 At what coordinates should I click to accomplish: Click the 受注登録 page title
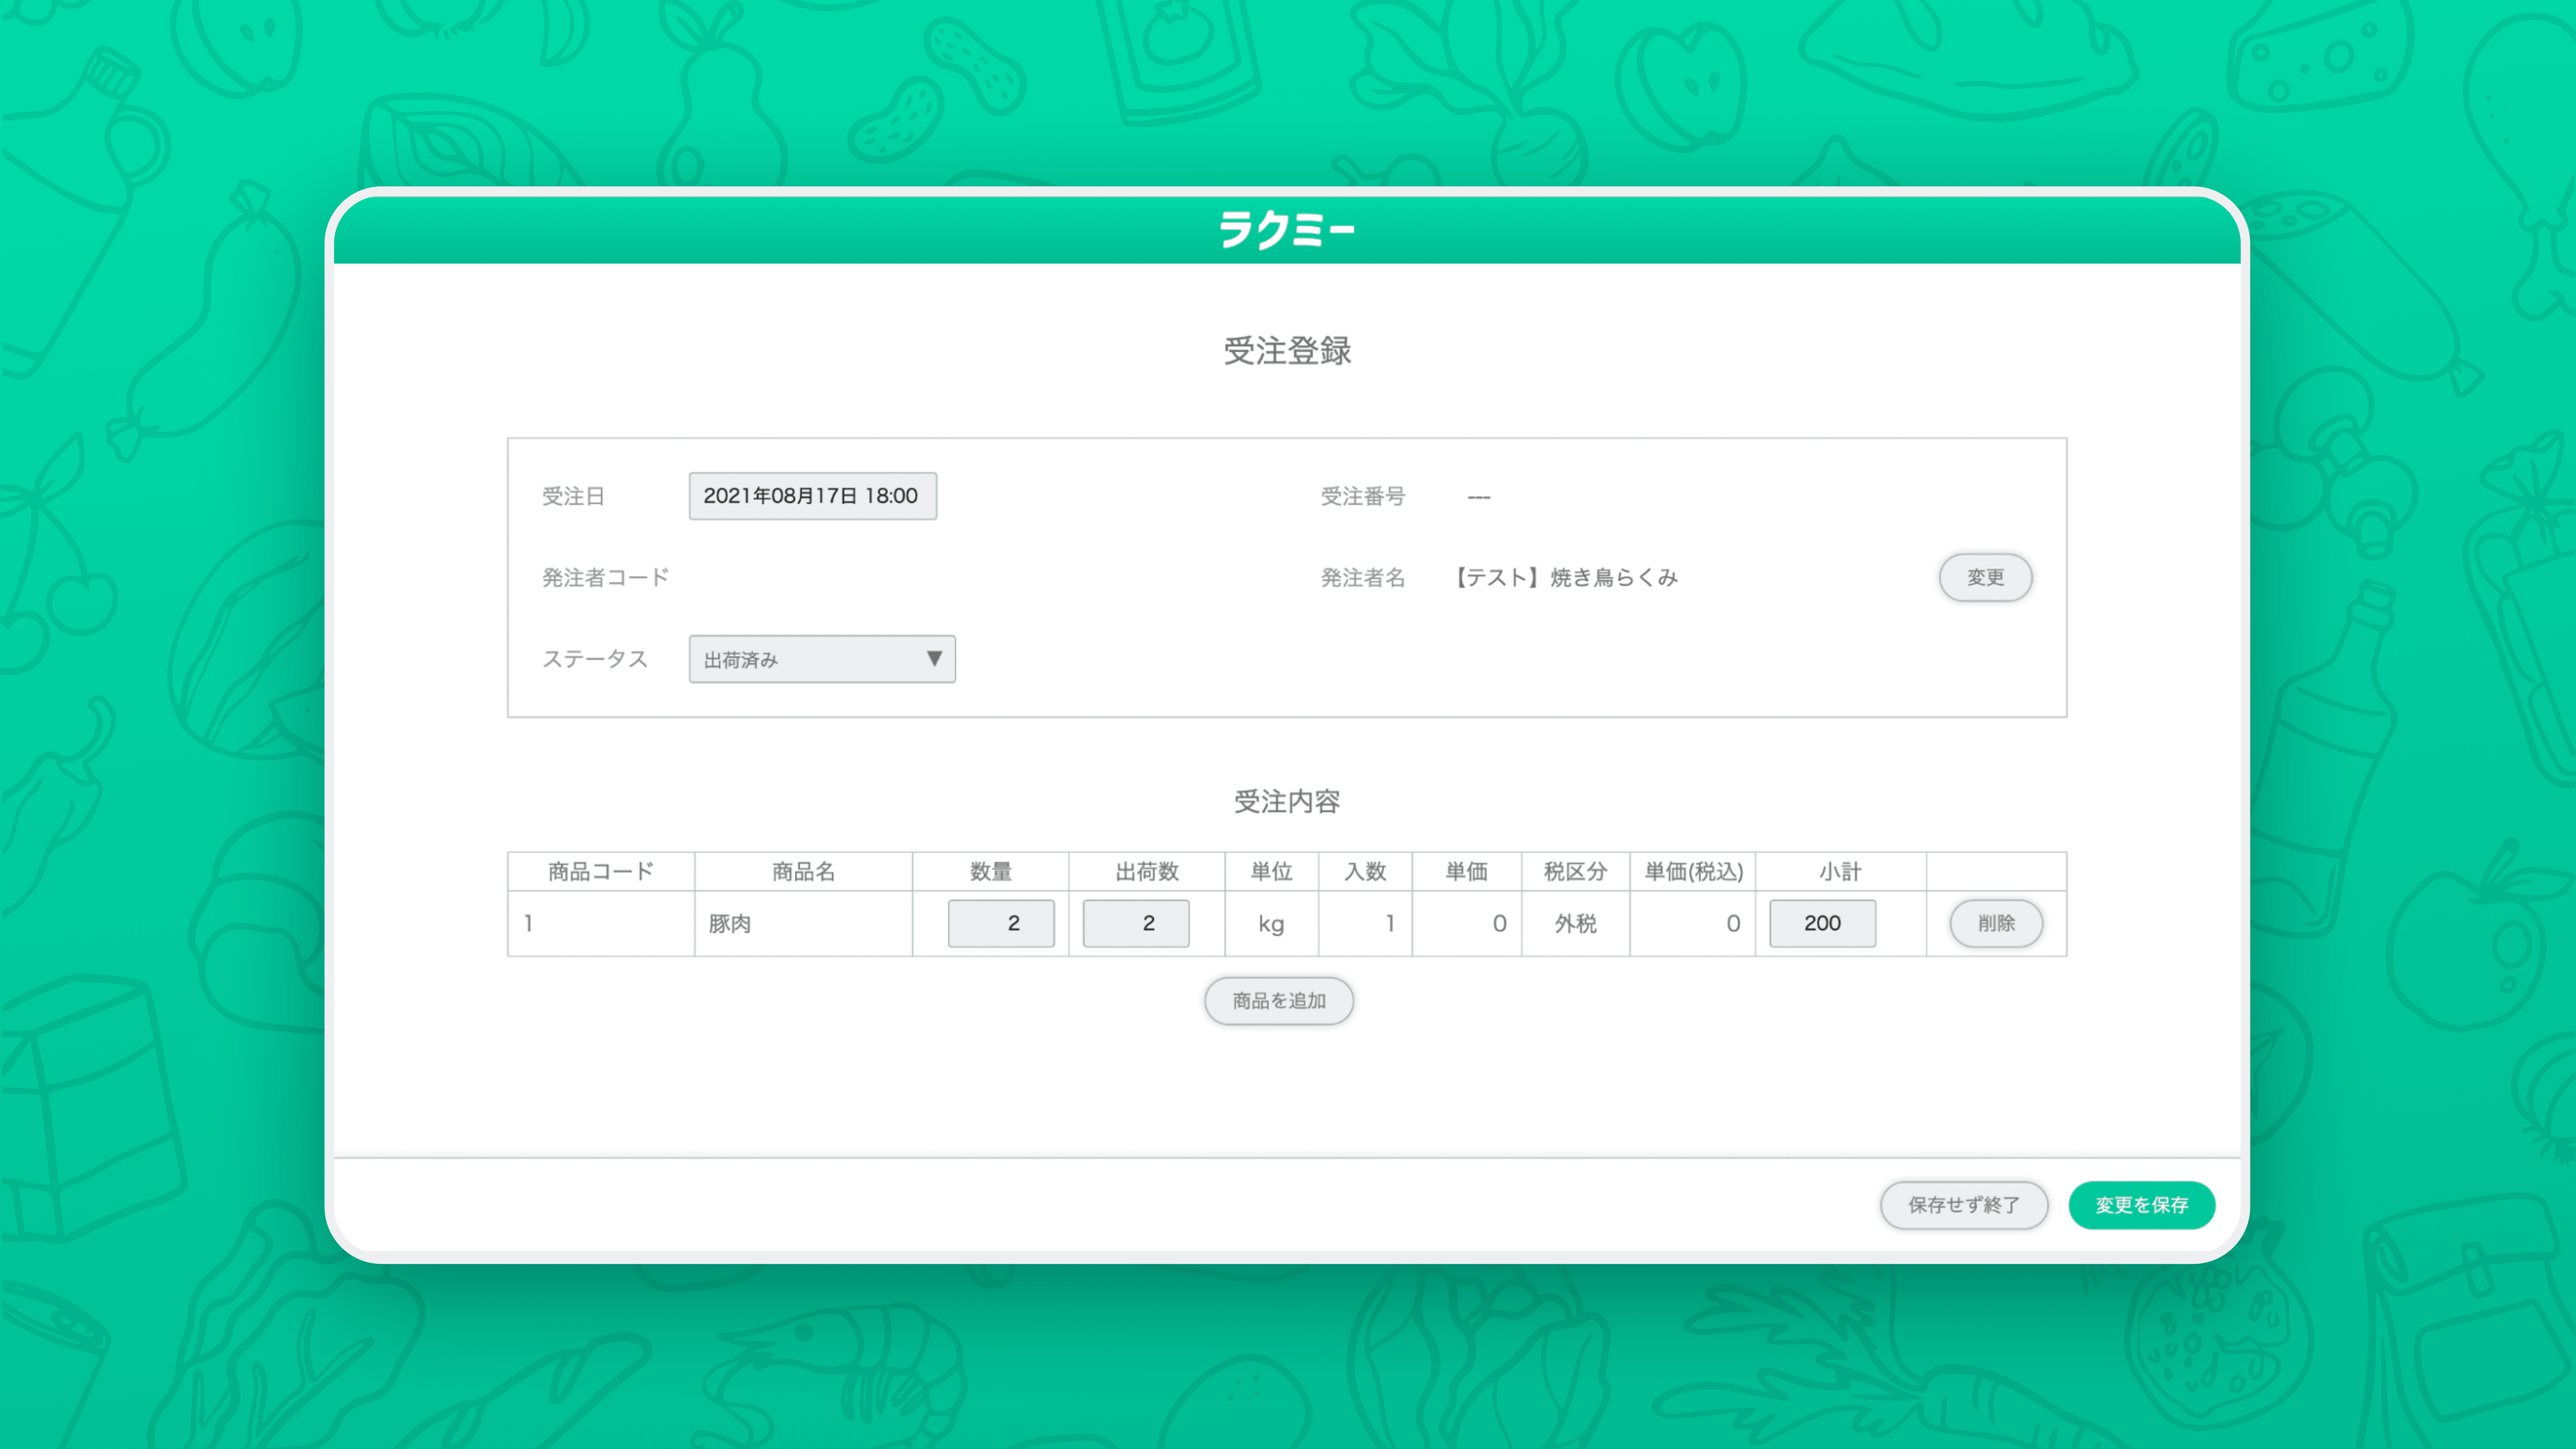[x=1287, y=350]
